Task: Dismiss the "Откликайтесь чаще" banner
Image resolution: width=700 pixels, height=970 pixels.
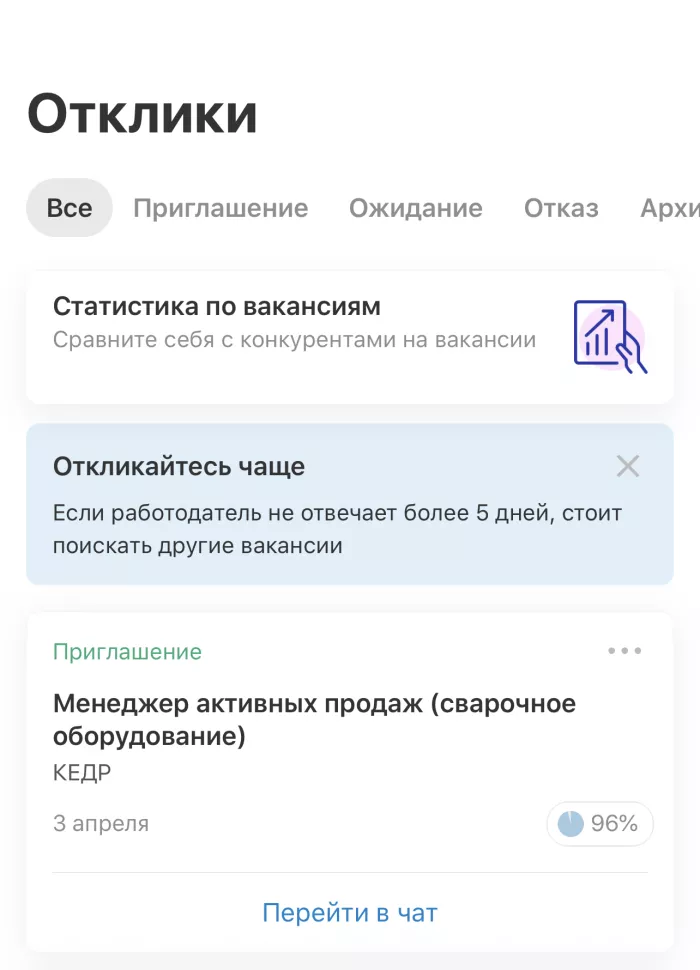Action: 628,466
